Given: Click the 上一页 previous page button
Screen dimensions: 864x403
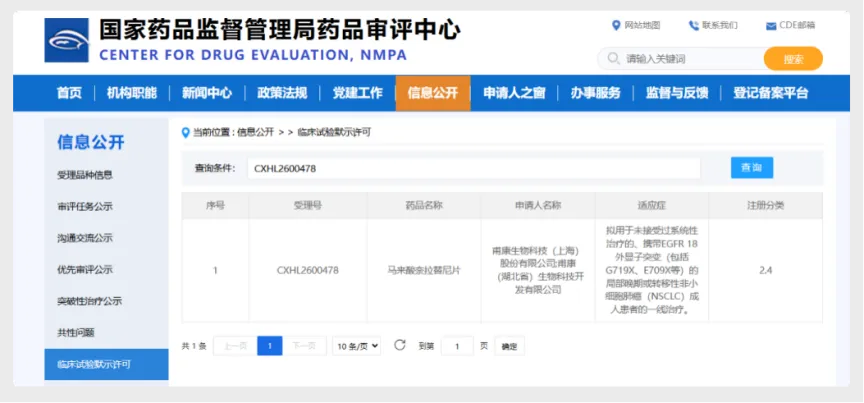Looking at the screenshot, I should click(x=235, y=346).
